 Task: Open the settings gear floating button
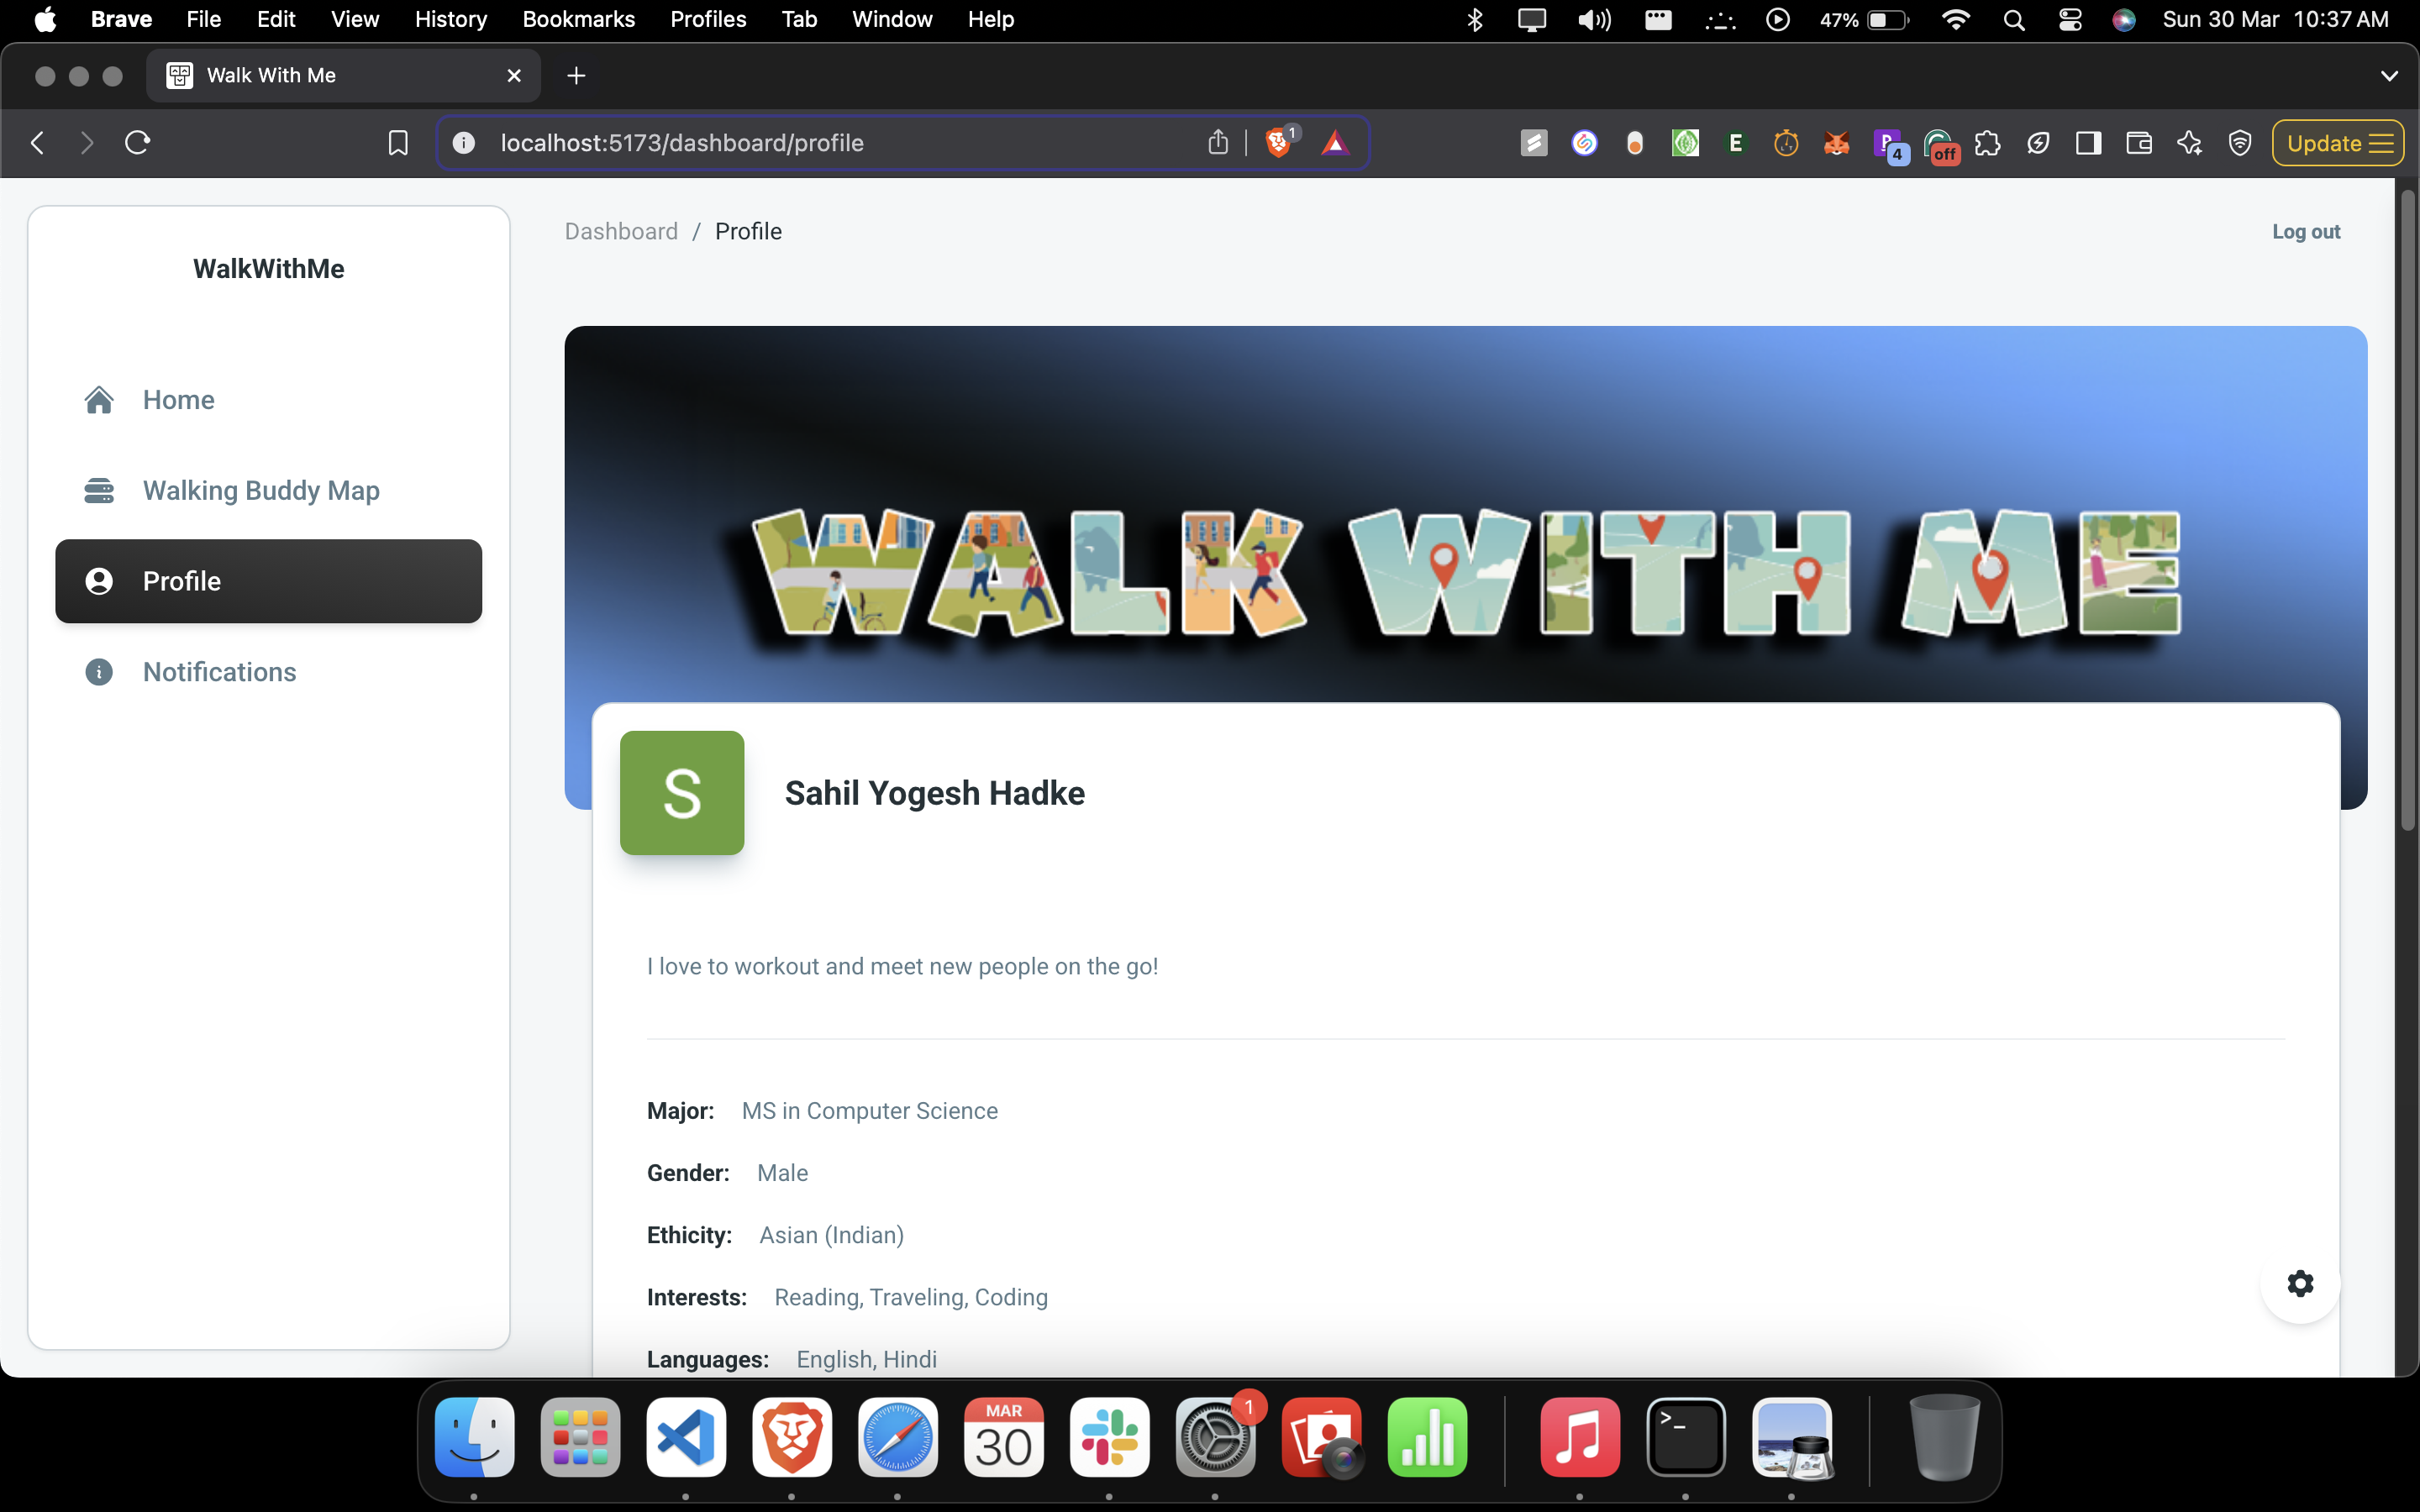(x=2300, y=1283)
